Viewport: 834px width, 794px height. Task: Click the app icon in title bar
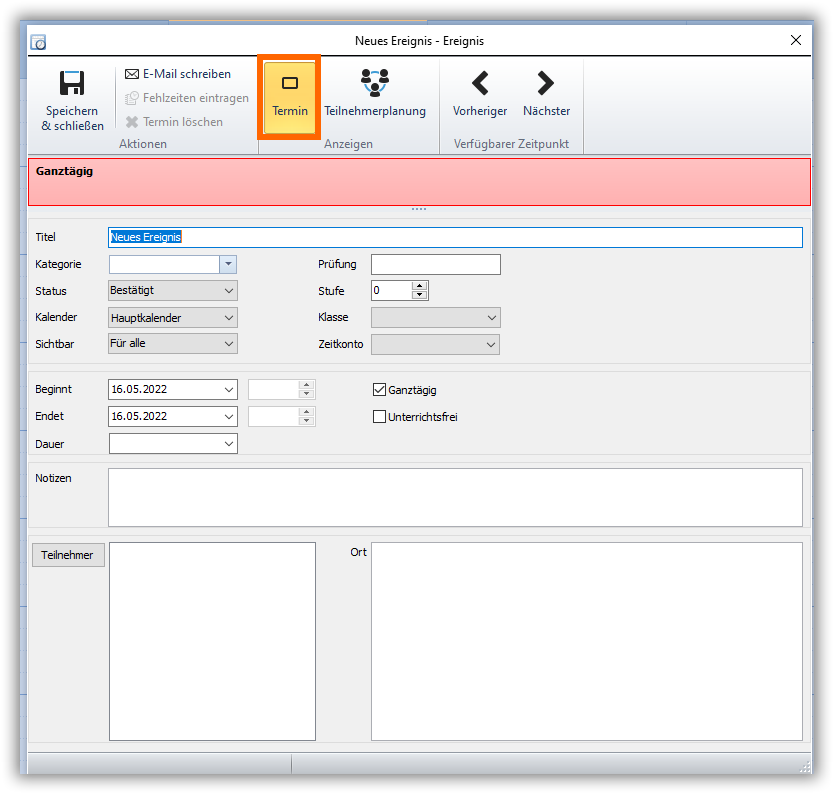39,42
